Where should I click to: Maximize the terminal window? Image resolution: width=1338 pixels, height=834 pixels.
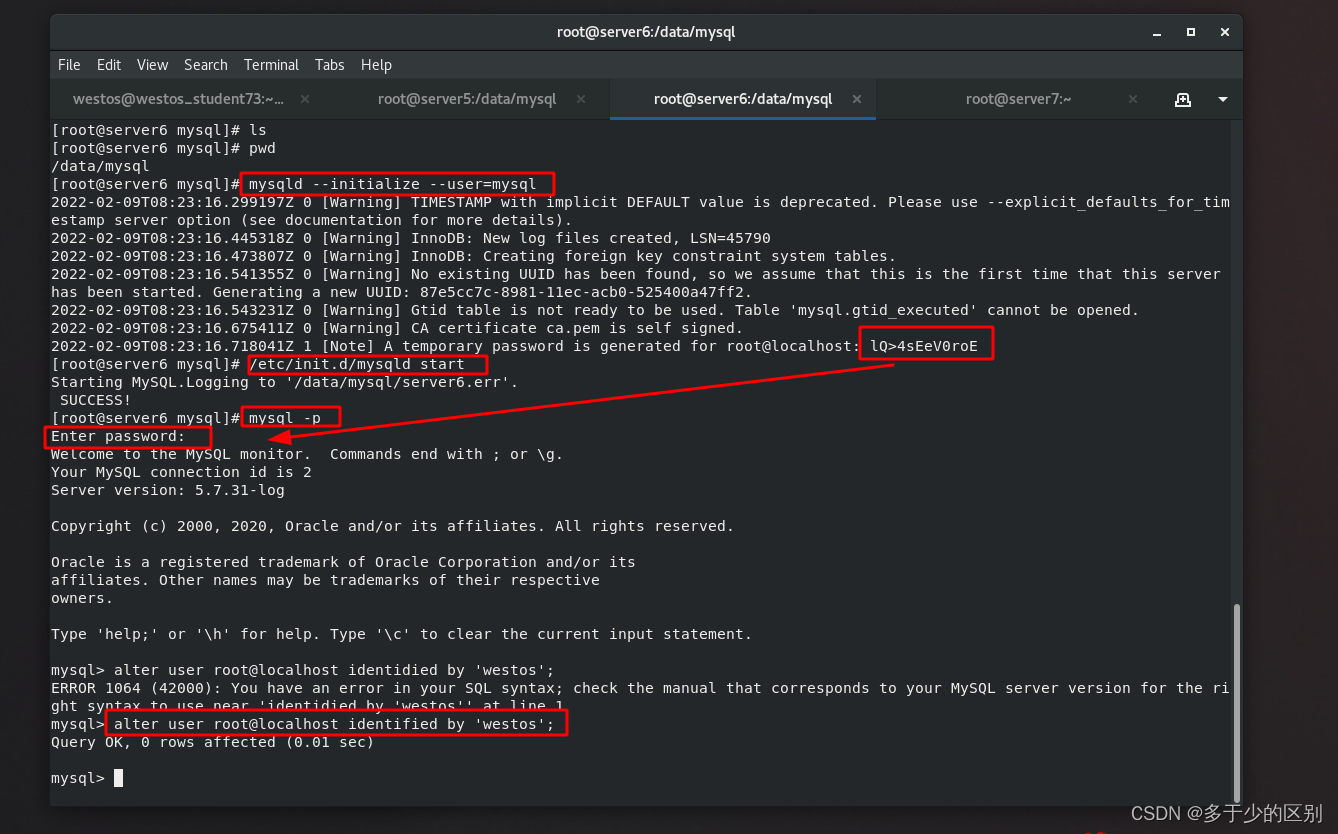point(1190,32)
